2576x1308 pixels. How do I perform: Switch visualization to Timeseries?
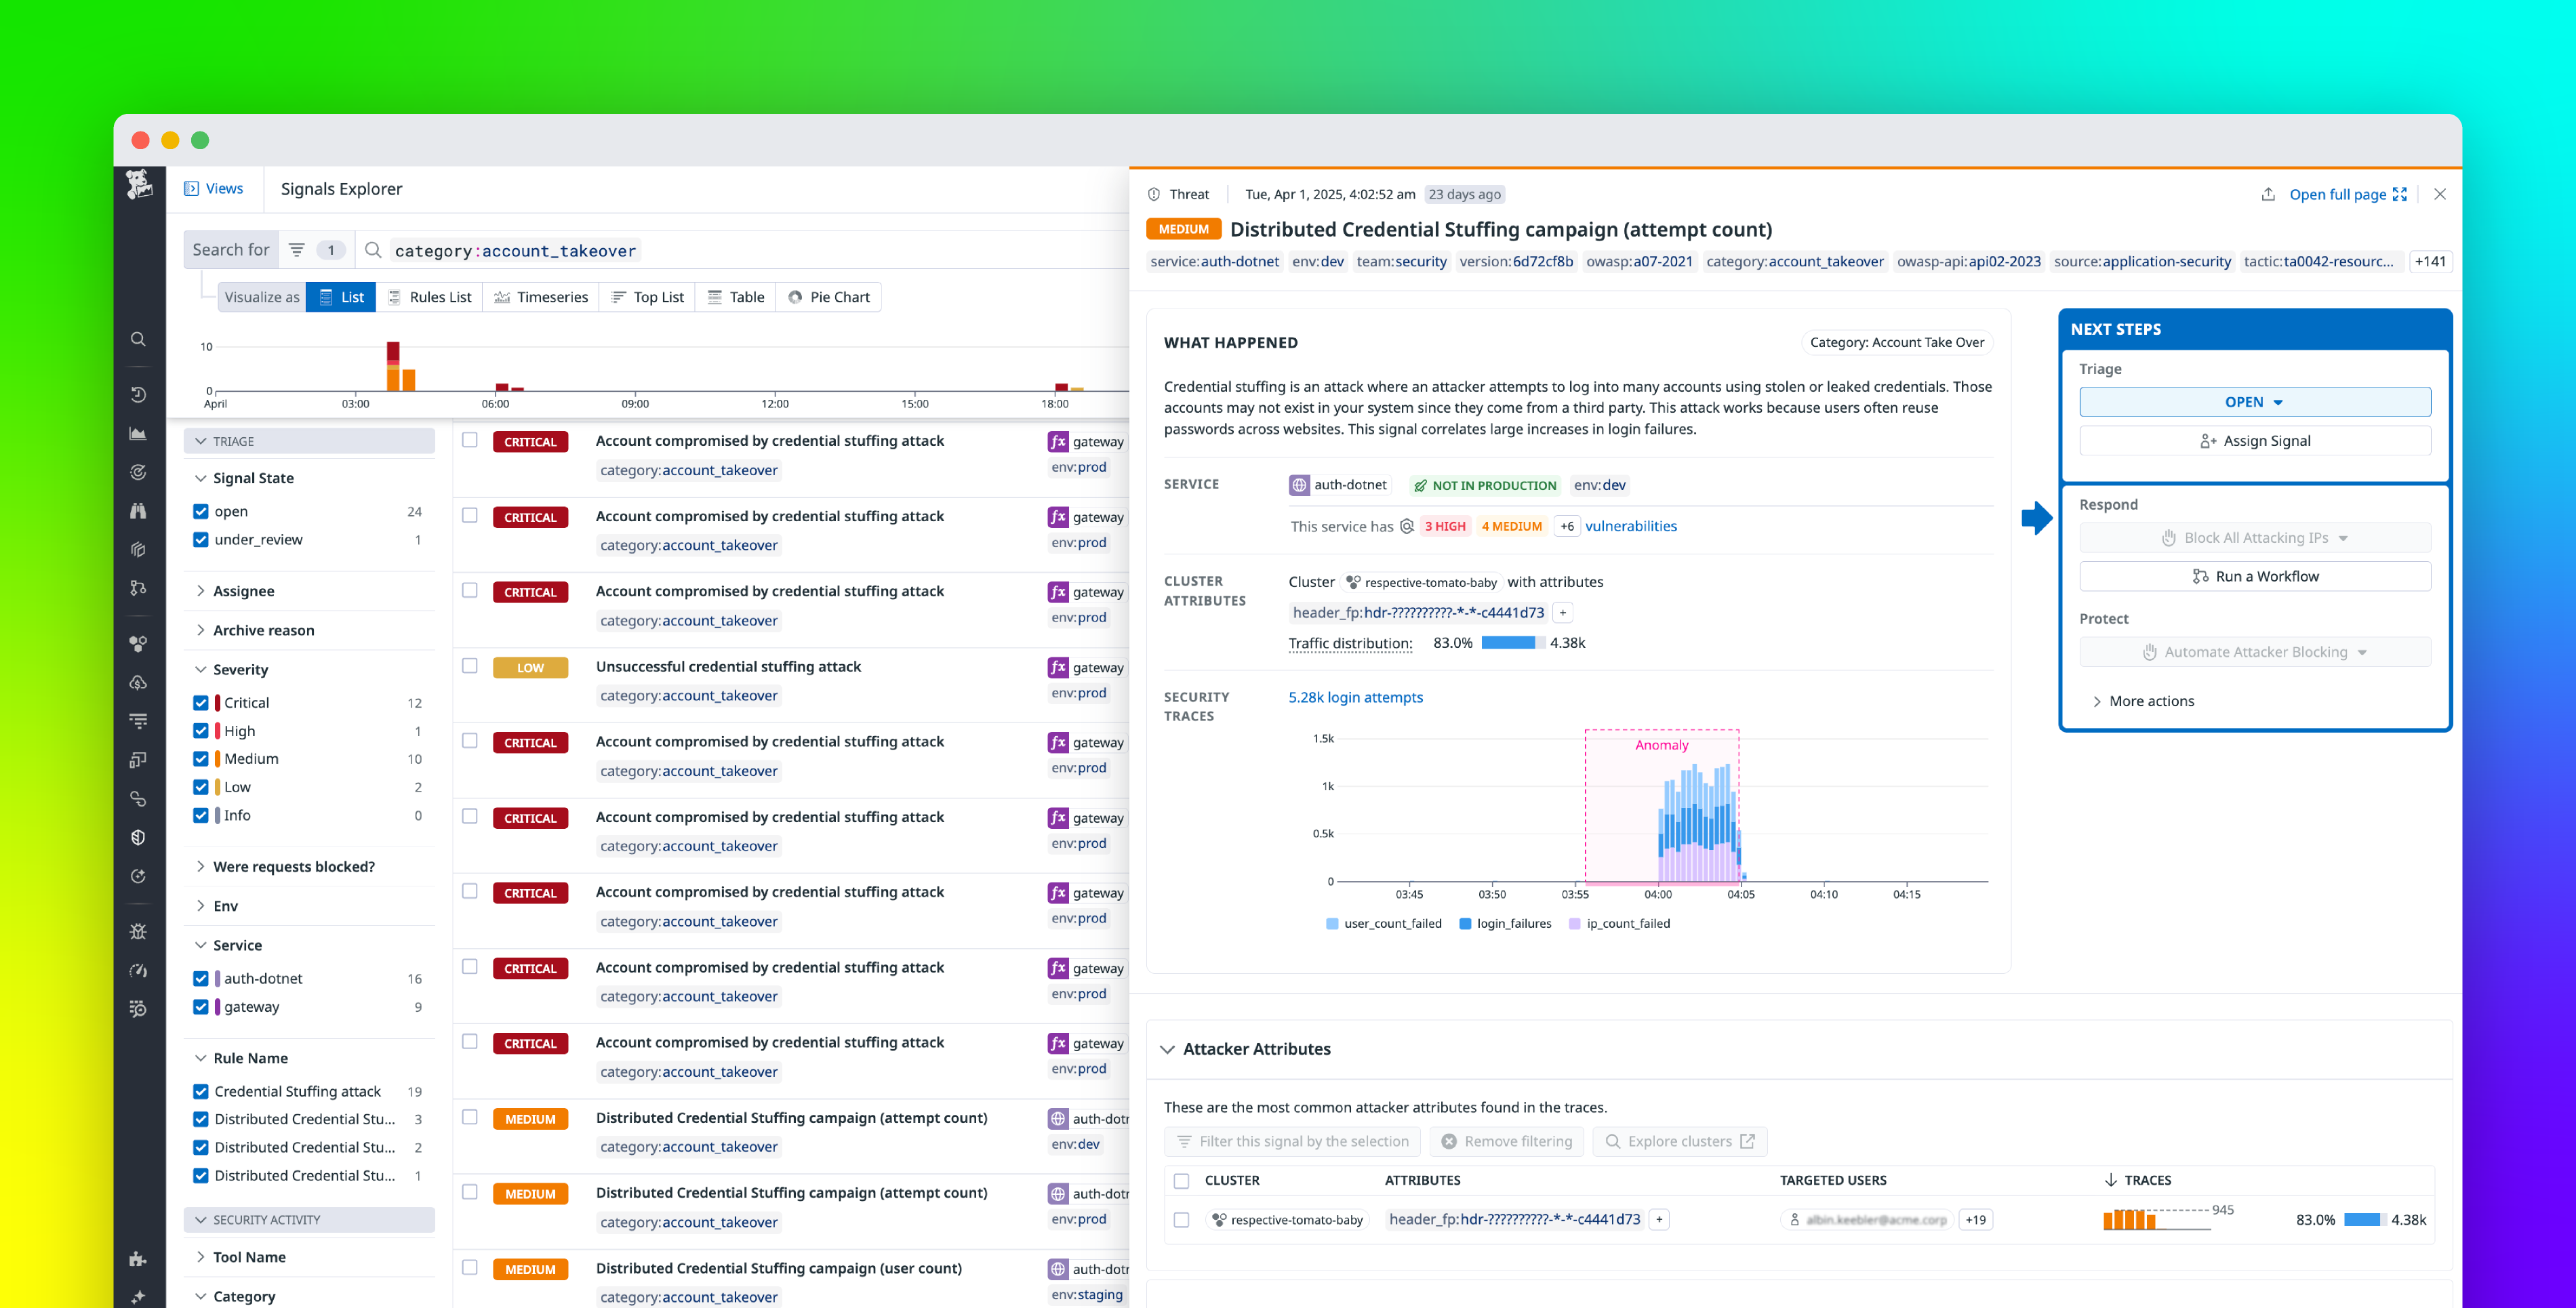(x=541, y=296)
